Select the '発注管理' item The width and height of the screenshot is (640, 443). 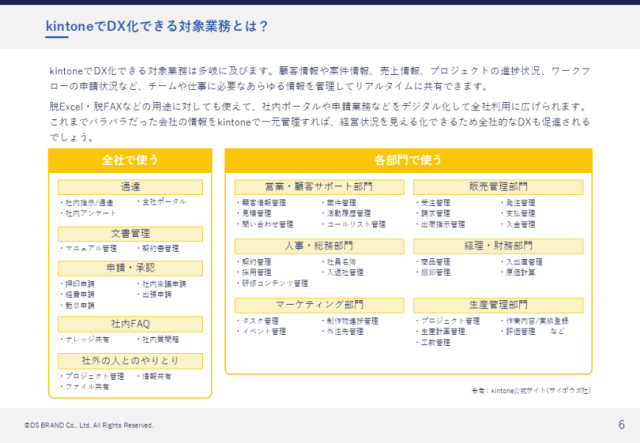520,203
